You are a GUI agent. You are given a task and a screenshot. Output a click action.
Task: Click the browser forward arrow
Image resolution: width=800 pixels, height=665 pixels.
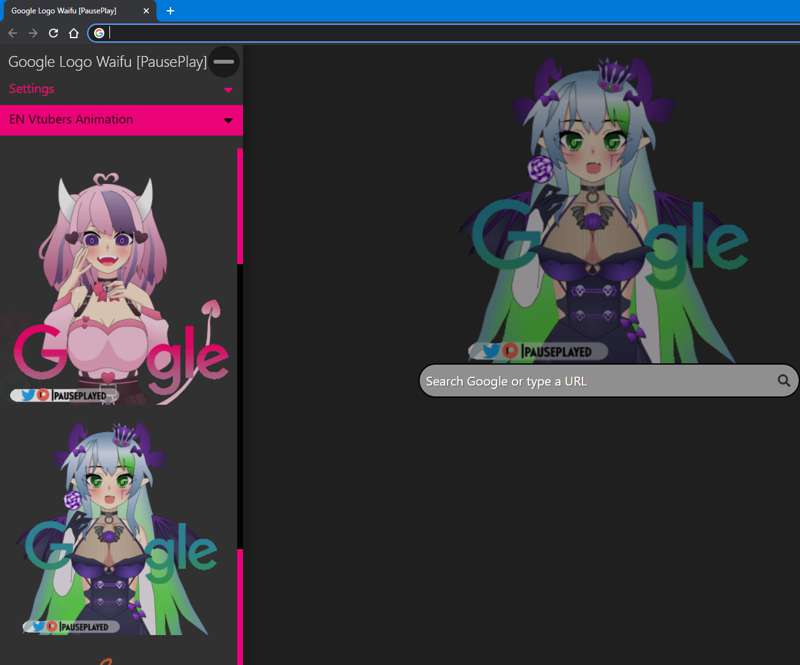pyautogui.click(x=33, y=33)
